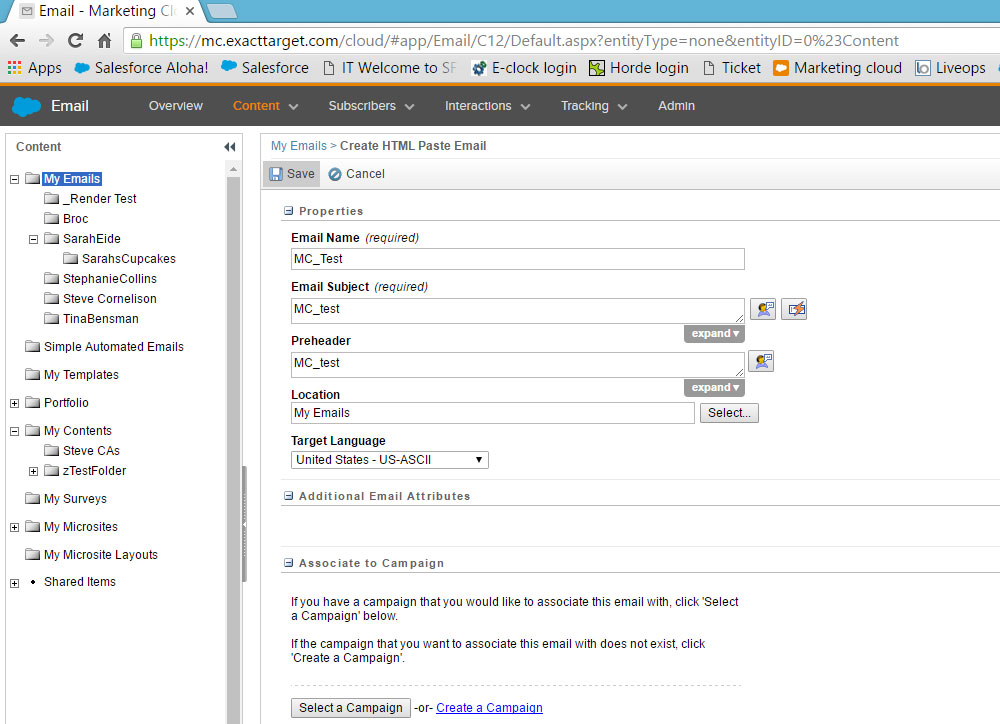Collapse Additional Email Attributes section
The height and width of the screenshot is (724, 1000).
pos(288,496)
